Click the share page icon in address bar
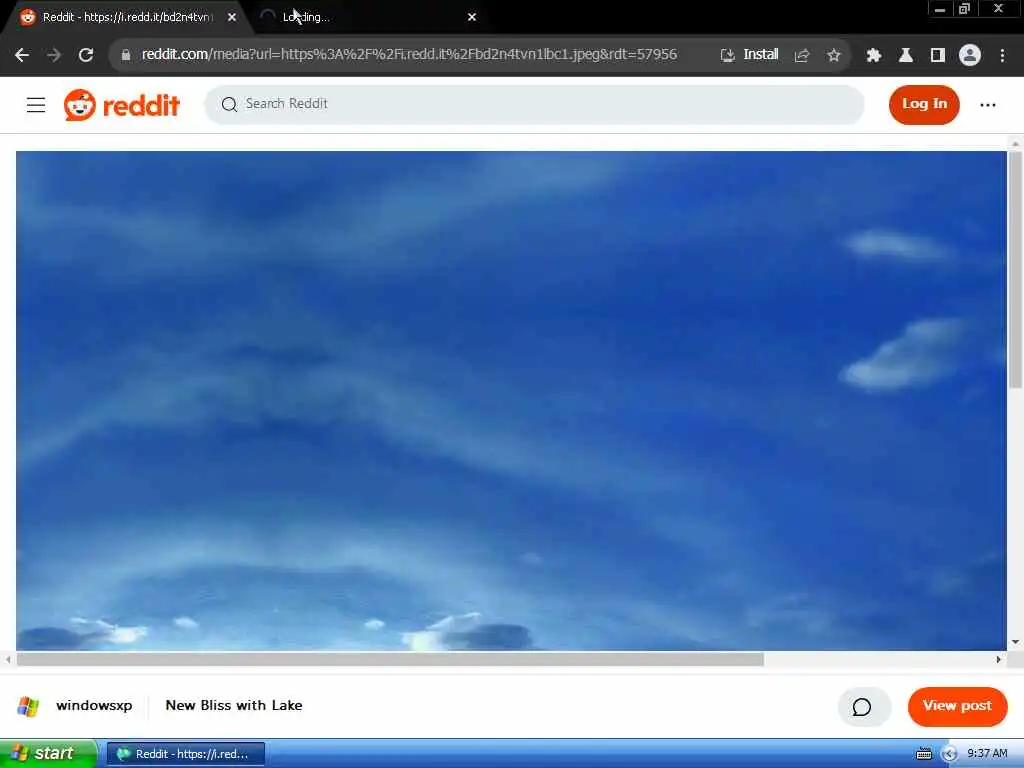Screen dimensions: 1024x768 (802, 56)
